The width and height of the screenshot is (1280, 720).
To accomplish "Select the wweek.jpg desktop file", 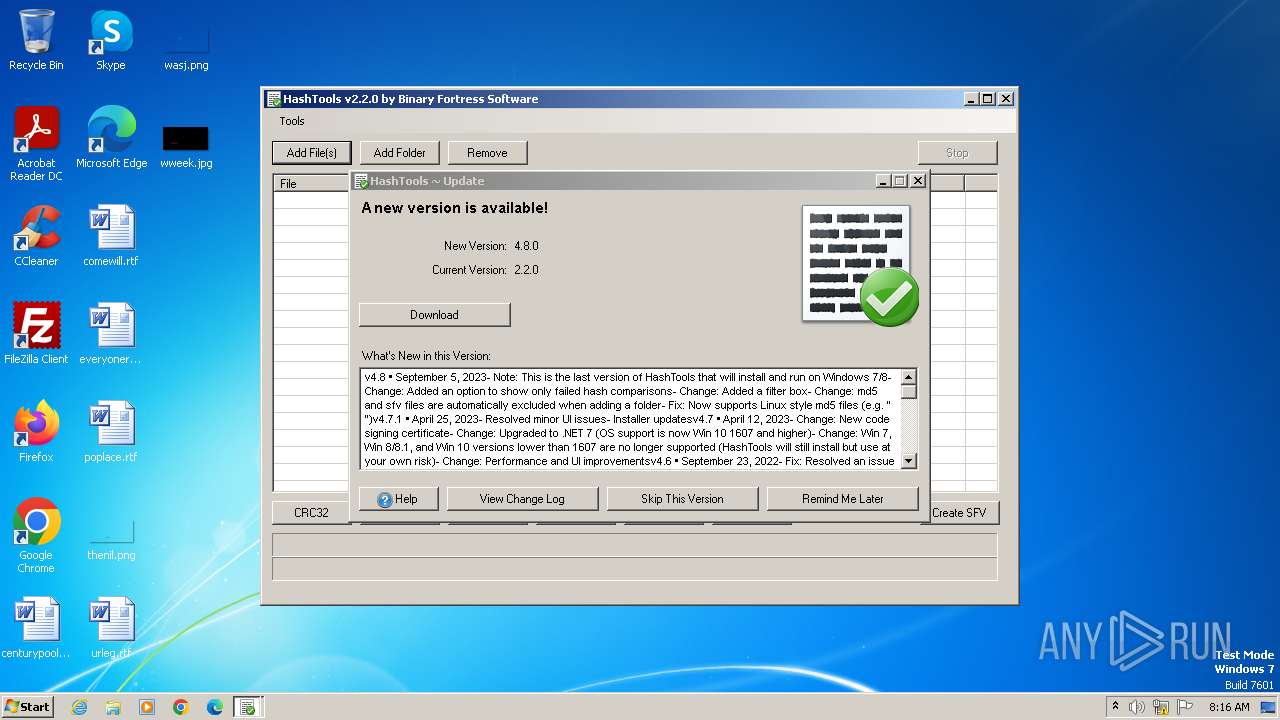I will (x=186, y=146).
